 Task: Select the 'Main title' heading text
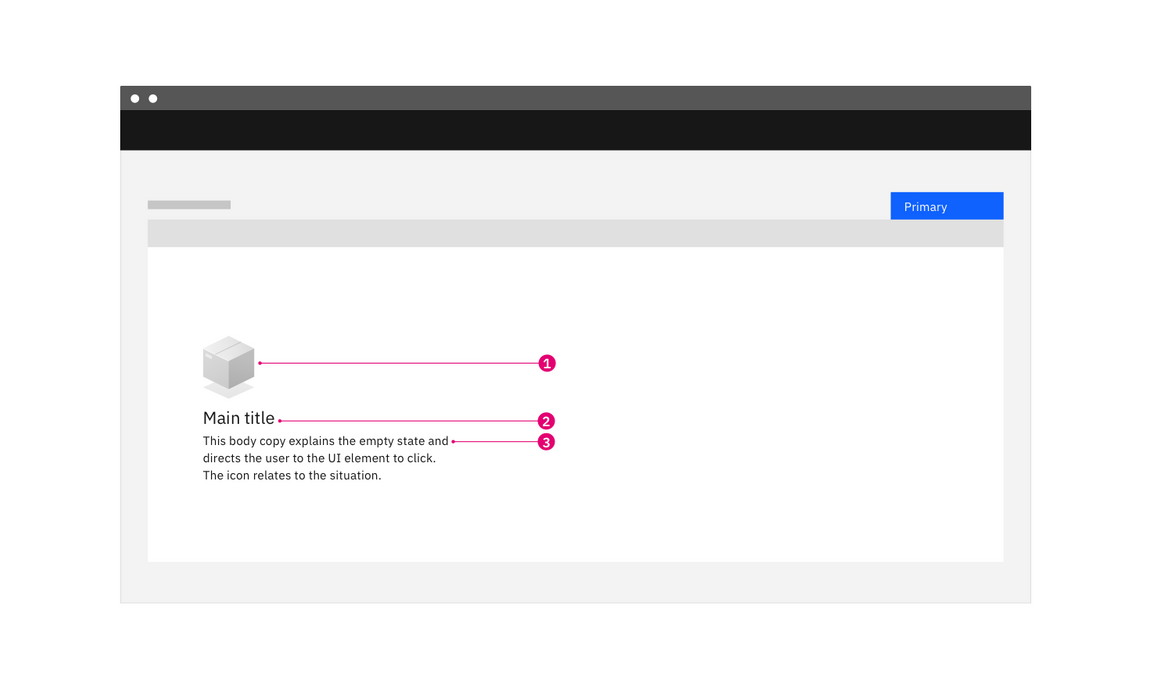(x=239, y=418)
